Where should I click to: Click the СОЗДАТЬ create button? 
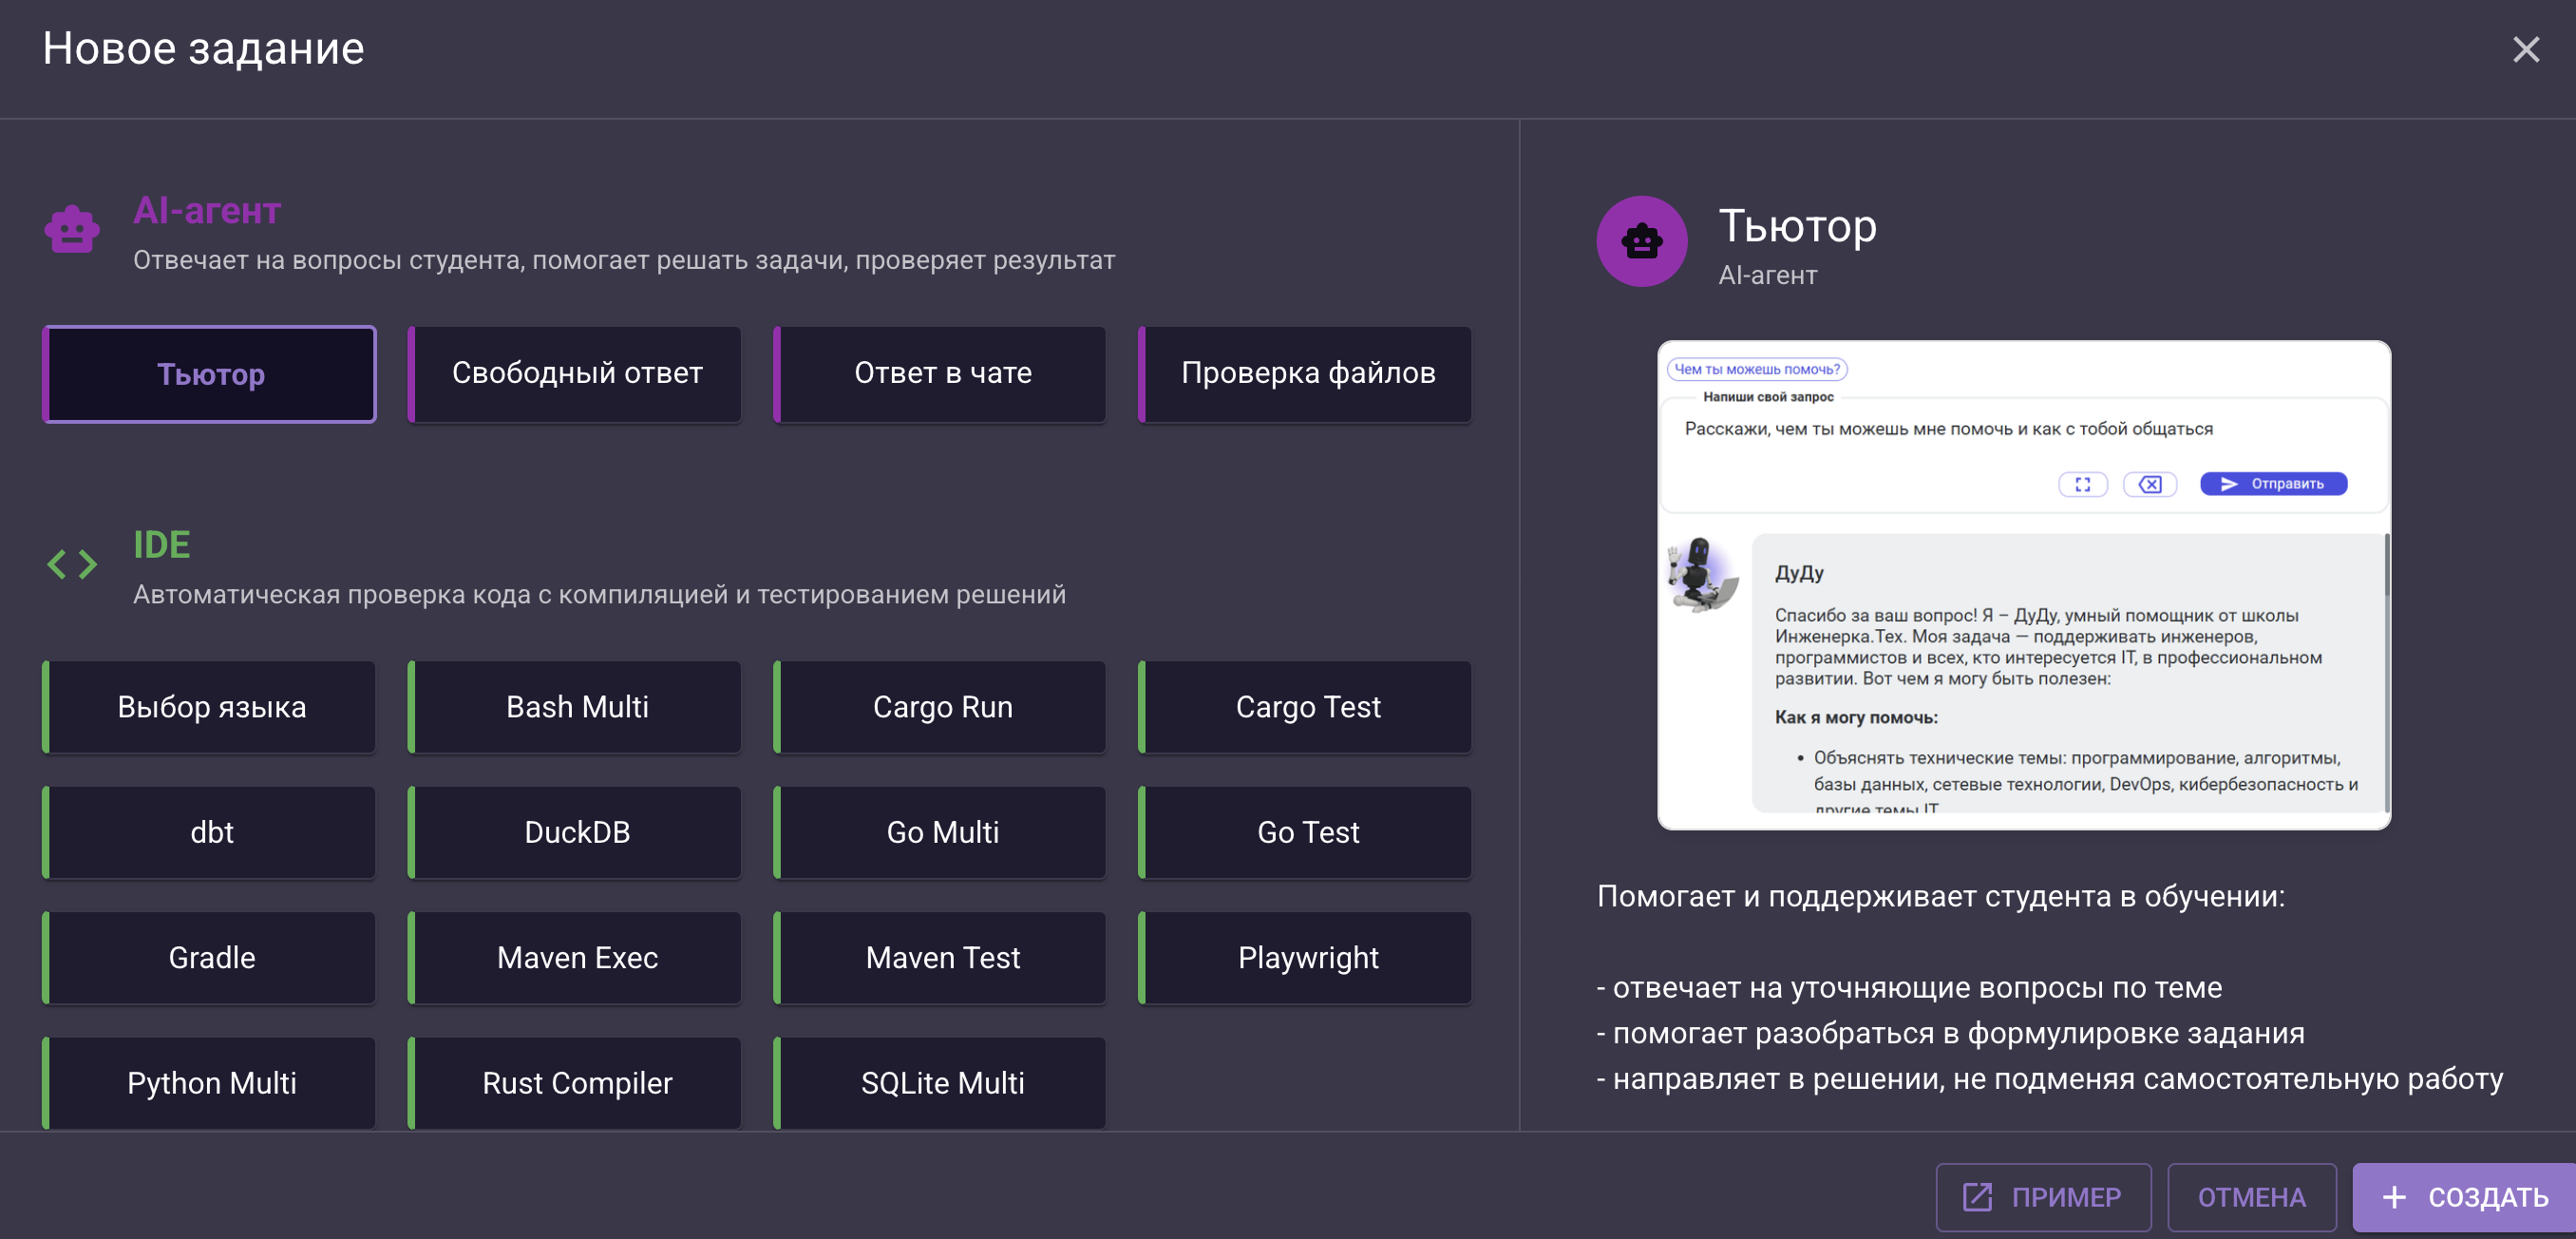(x=2464, y=1197)
